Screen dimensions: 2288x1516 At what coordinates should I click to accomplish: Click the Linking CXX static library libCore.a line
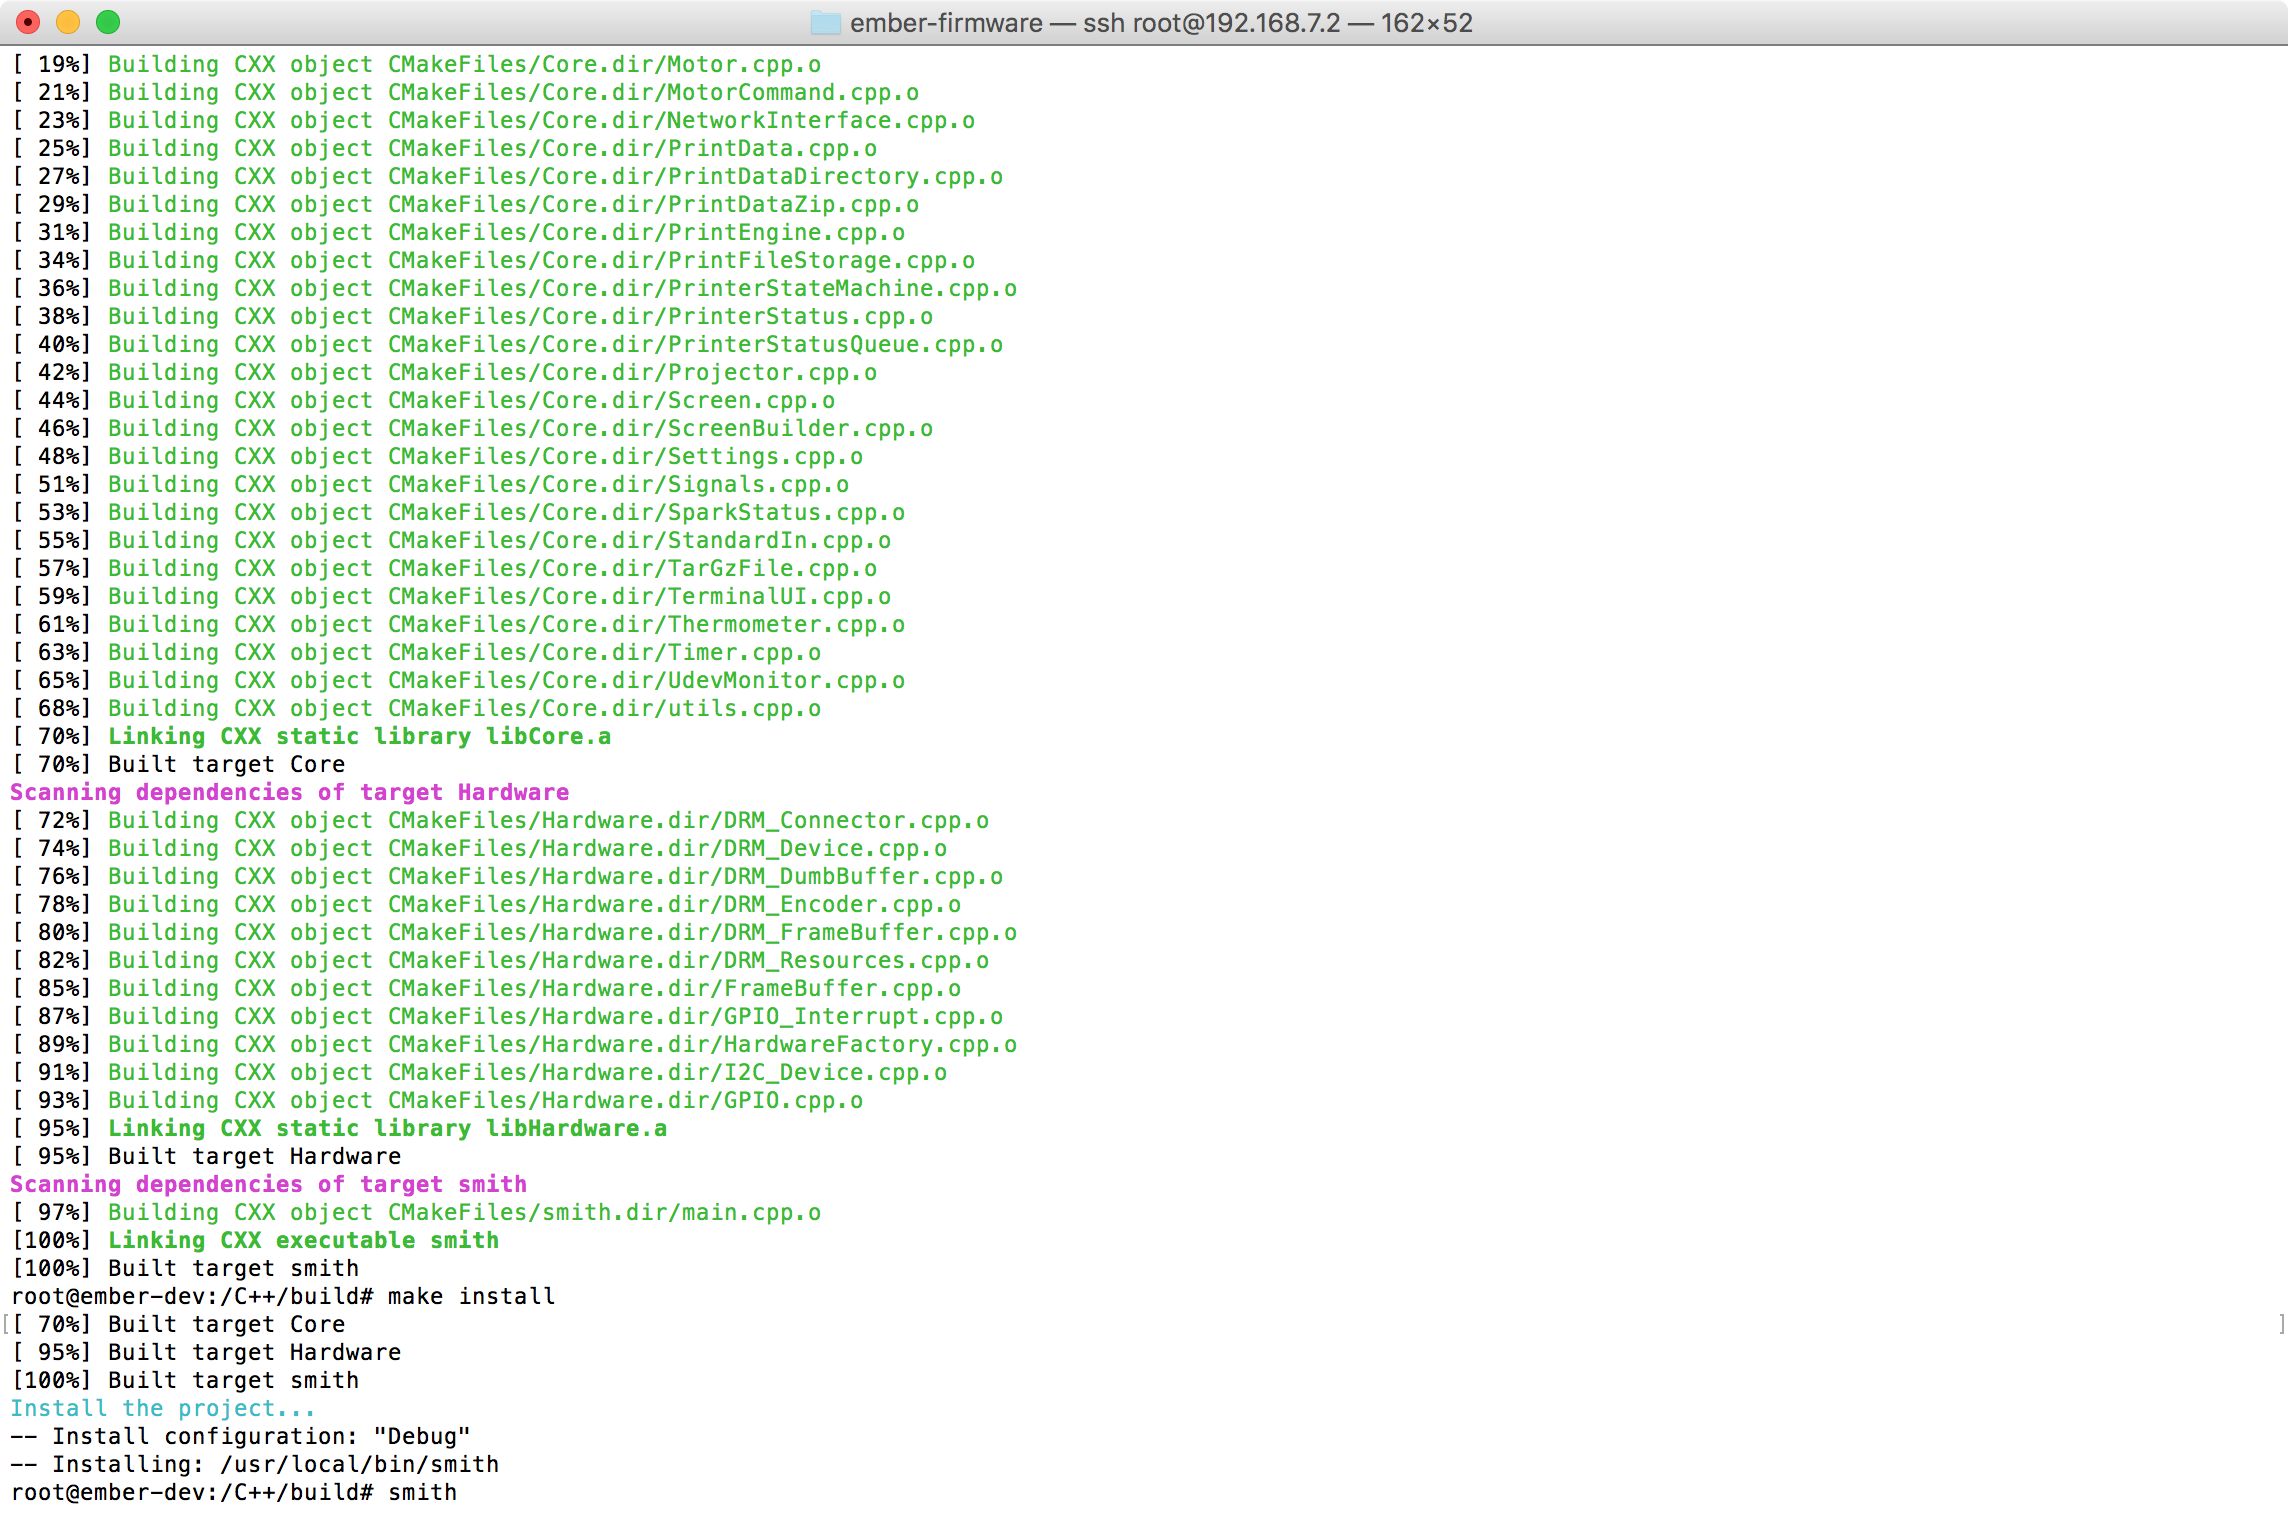click(x=311, y=736)
